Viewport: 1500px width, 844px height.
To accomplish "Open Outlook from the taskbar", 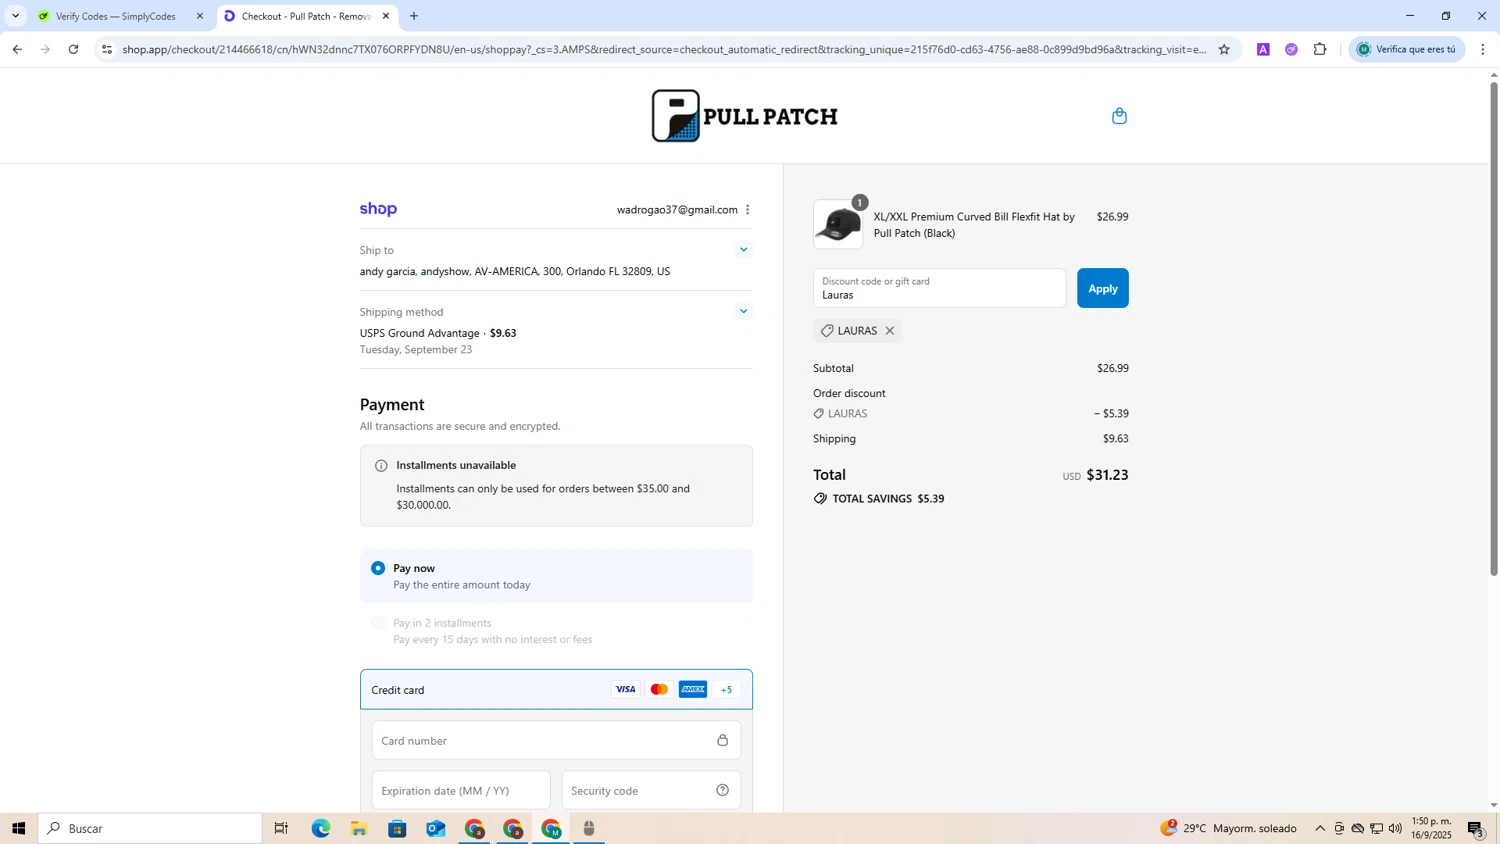I will 436,828.
